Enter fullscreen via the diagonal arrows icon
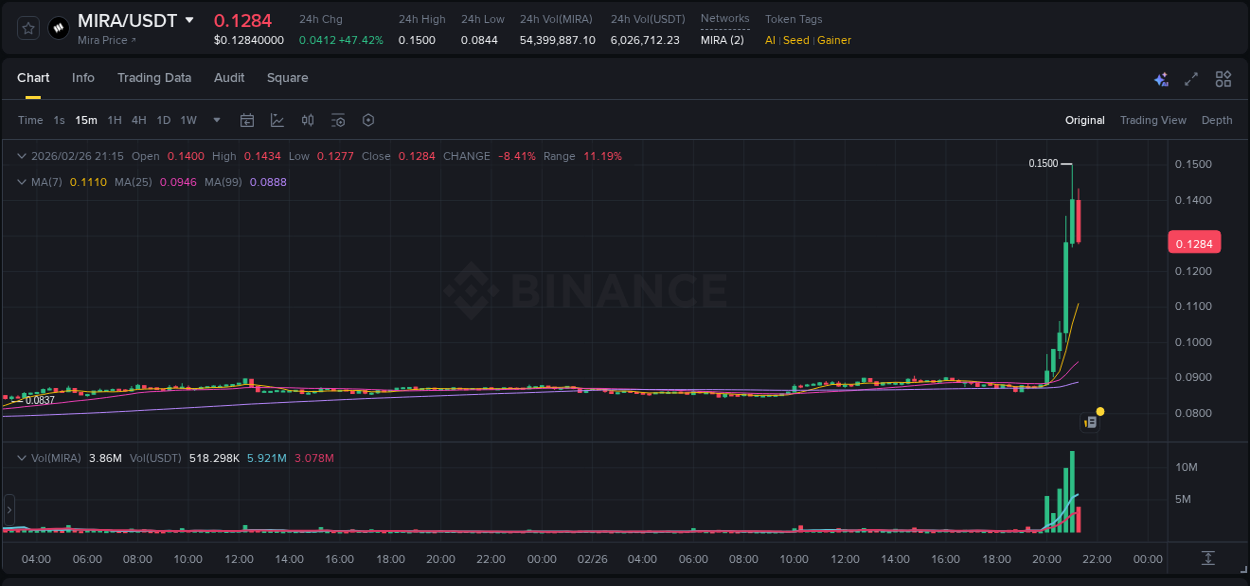1250x586 pixels. coord(1190,78)
